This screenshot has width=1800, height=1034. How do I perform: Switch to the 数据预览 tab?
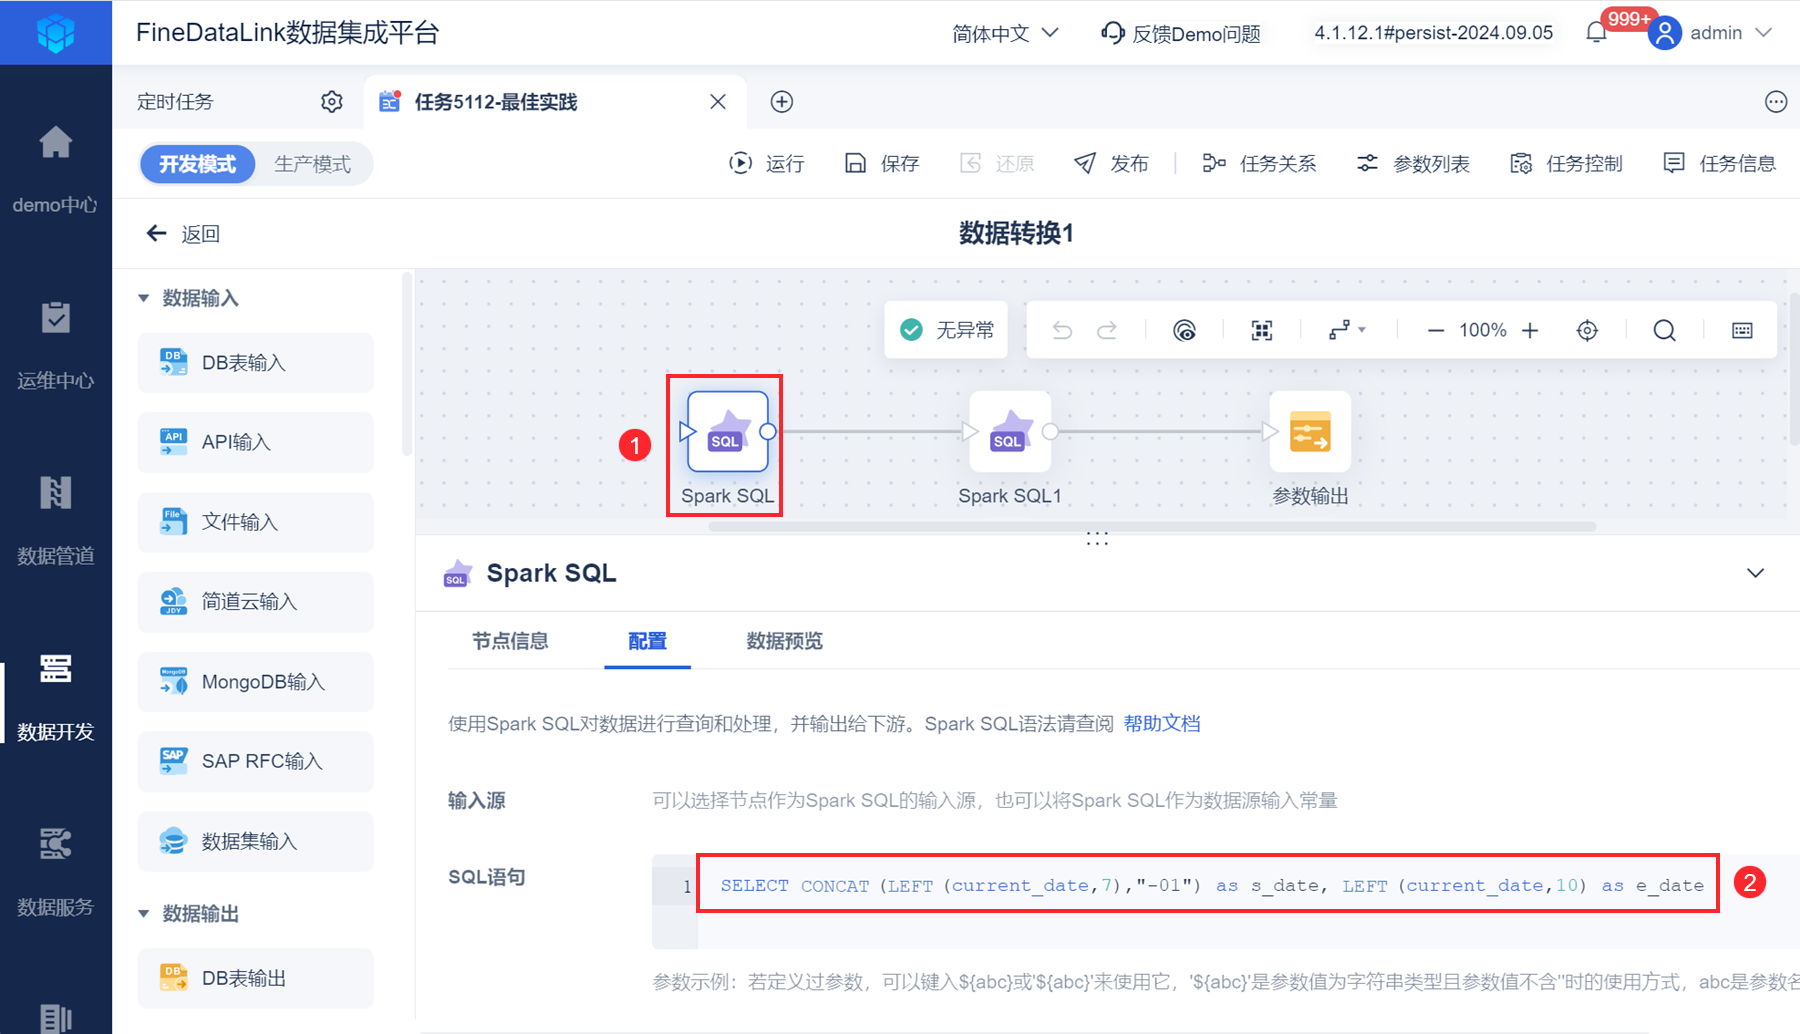coord(785,641)
